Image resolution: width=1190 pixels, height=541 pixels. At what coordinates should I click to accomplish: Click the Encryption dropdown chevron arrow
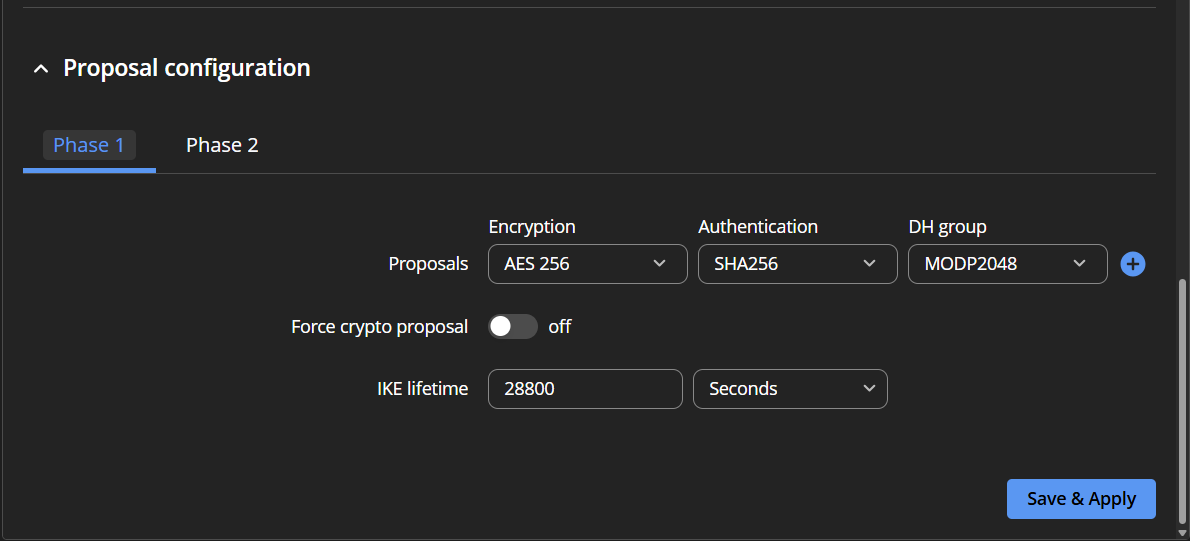click(x=660, y=263)
